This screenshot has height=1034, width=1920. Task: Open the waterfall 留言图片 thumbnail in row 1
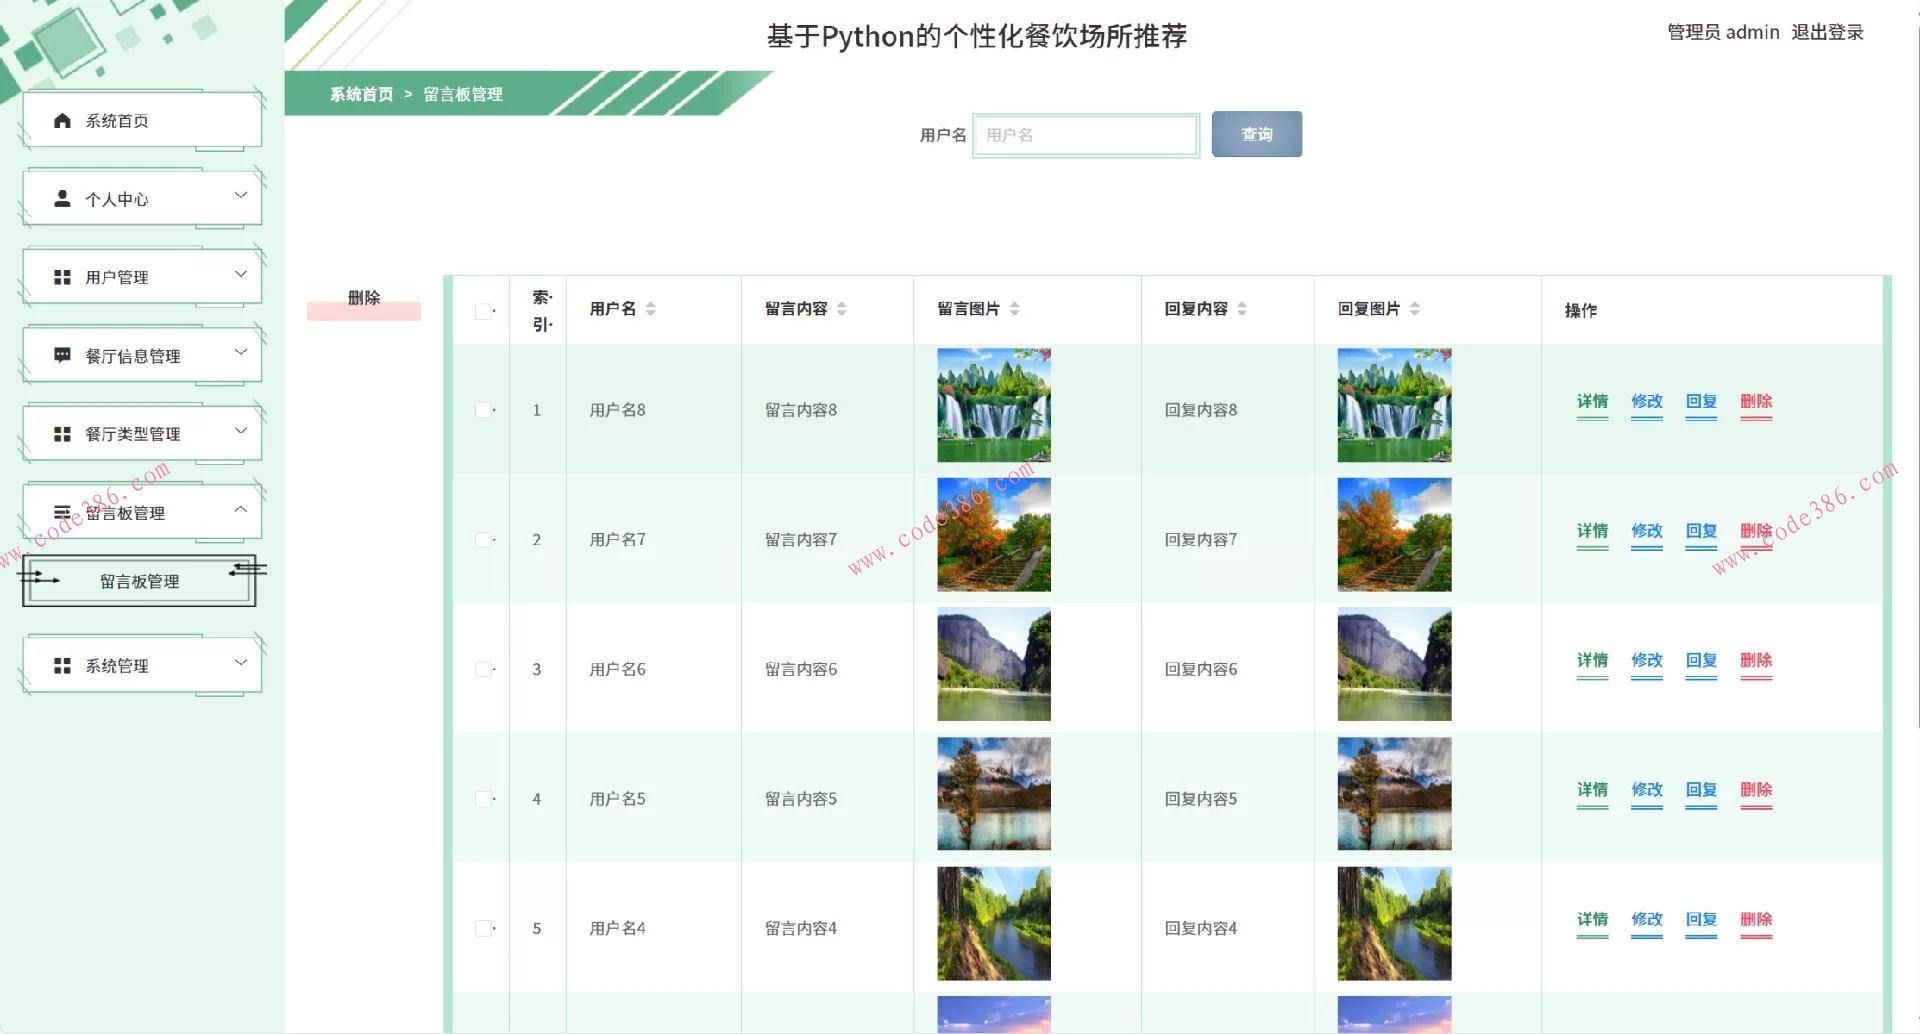993,405
